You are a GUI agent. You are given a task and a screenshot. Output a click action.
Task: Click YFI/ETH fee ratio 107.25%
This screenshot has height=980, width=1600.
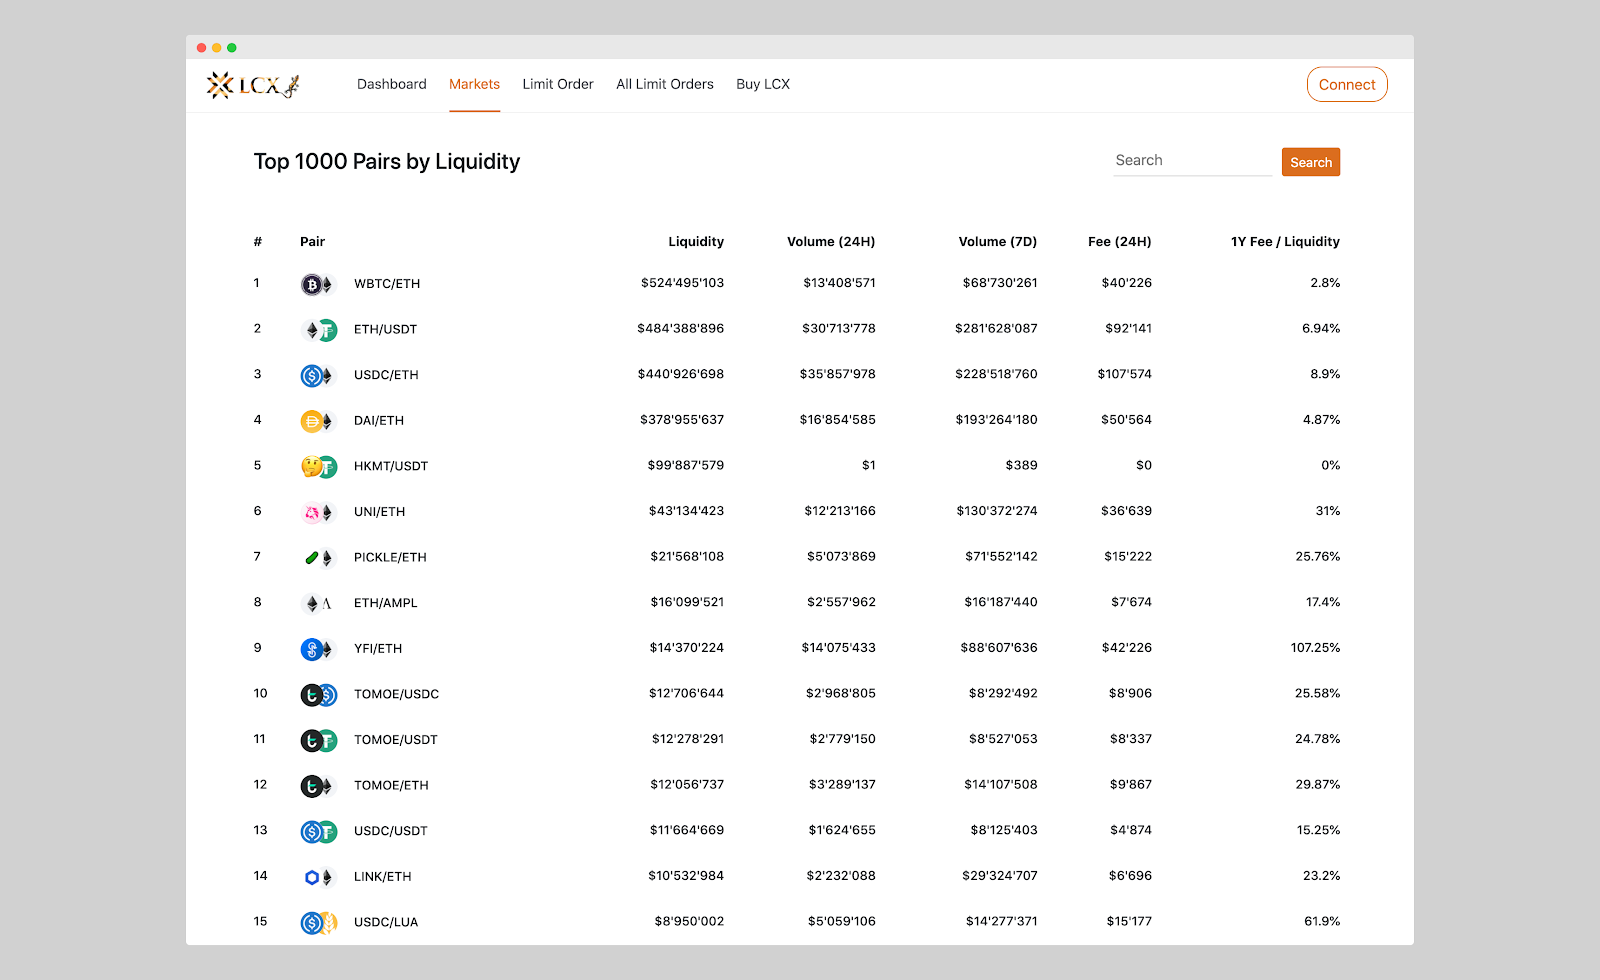click(1315, 648)
